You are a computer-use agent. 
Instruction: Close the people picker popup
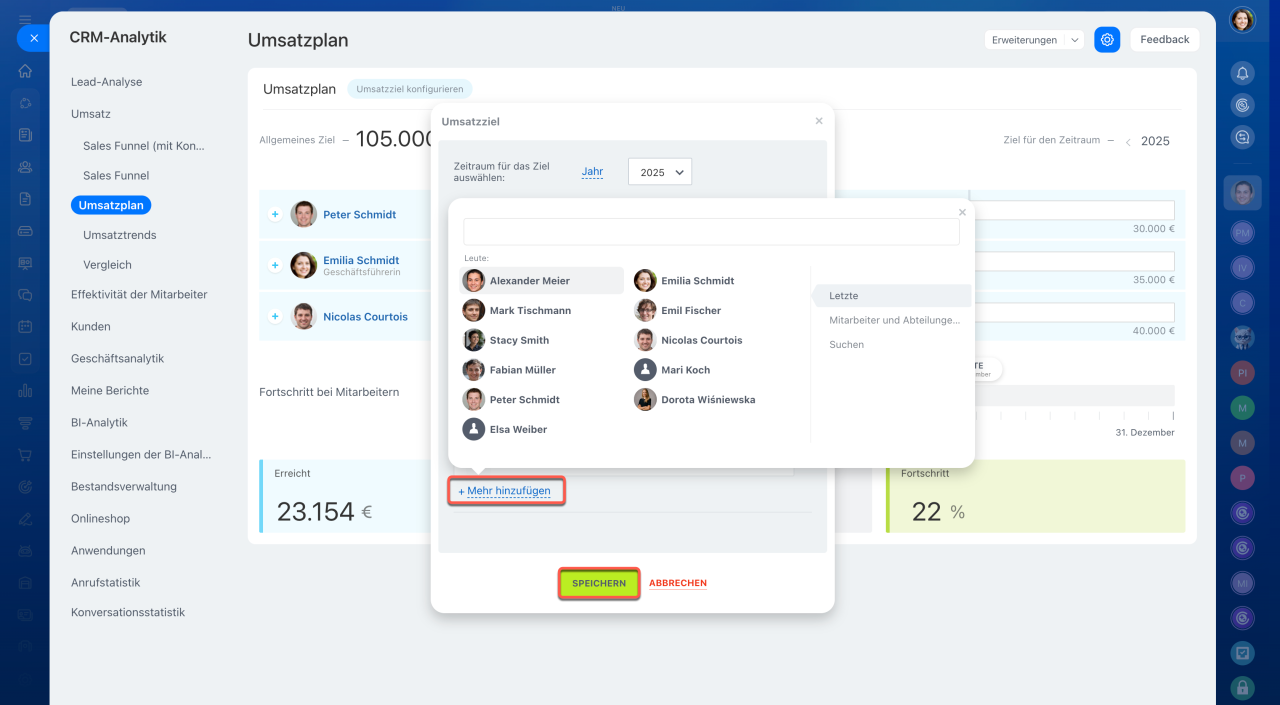point(962,212)
